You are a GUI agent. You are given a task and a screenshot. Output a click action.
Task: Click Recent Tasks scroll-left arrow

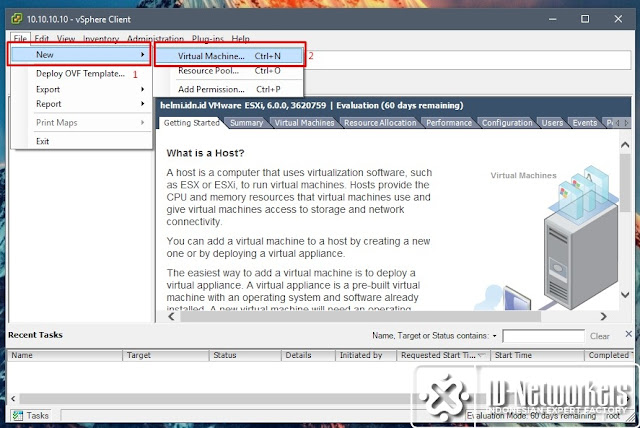click(13, 398)
